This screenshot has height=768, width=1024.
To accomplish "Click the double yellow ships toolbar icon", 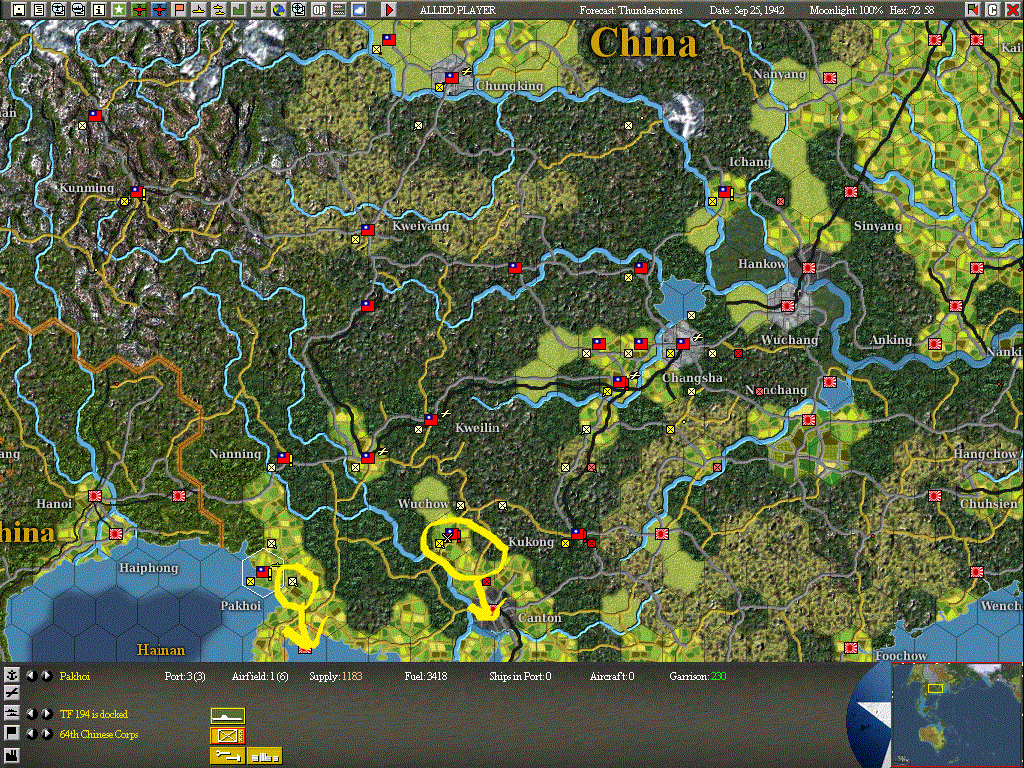I will coord(219,9).
